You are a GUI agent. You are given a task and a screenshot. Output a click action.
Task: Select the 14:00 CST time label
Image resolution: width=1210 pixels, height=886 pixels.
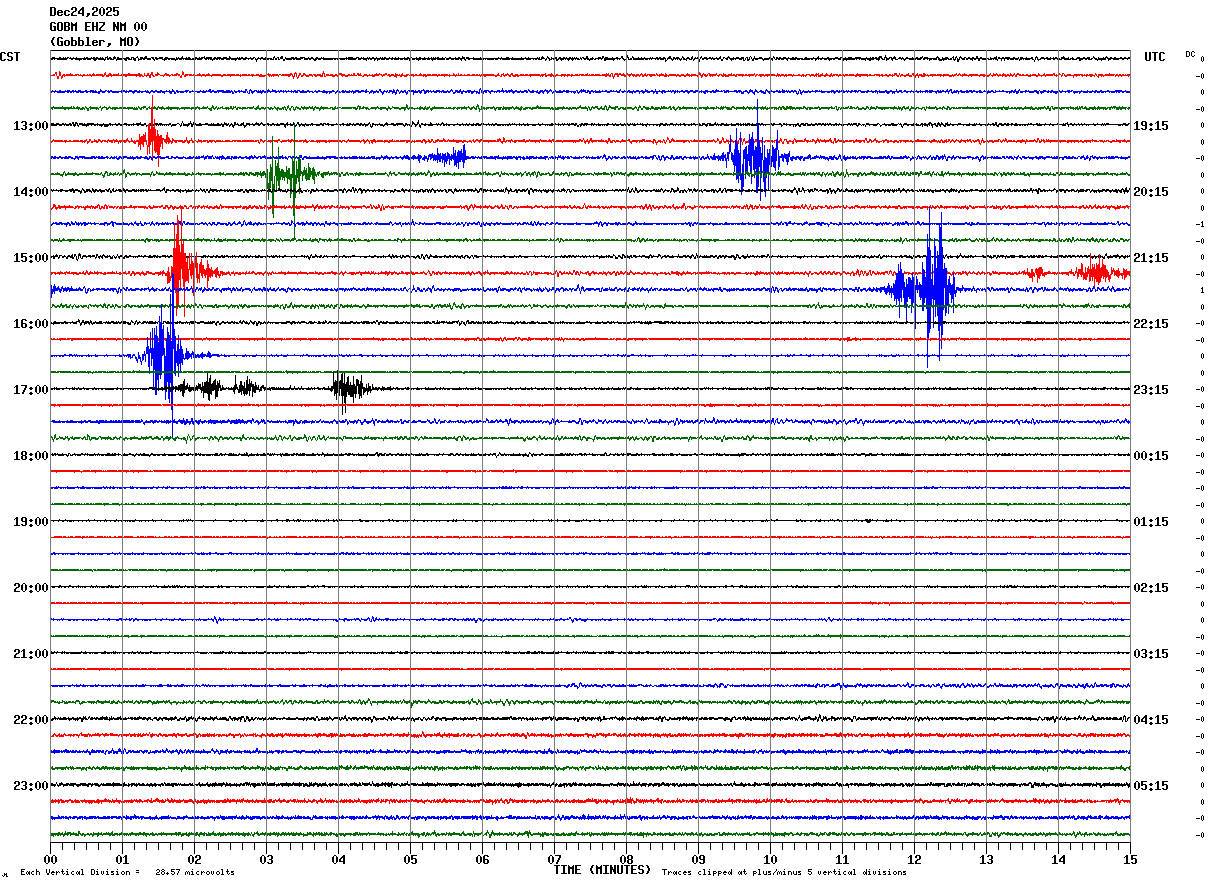point(30,192)
